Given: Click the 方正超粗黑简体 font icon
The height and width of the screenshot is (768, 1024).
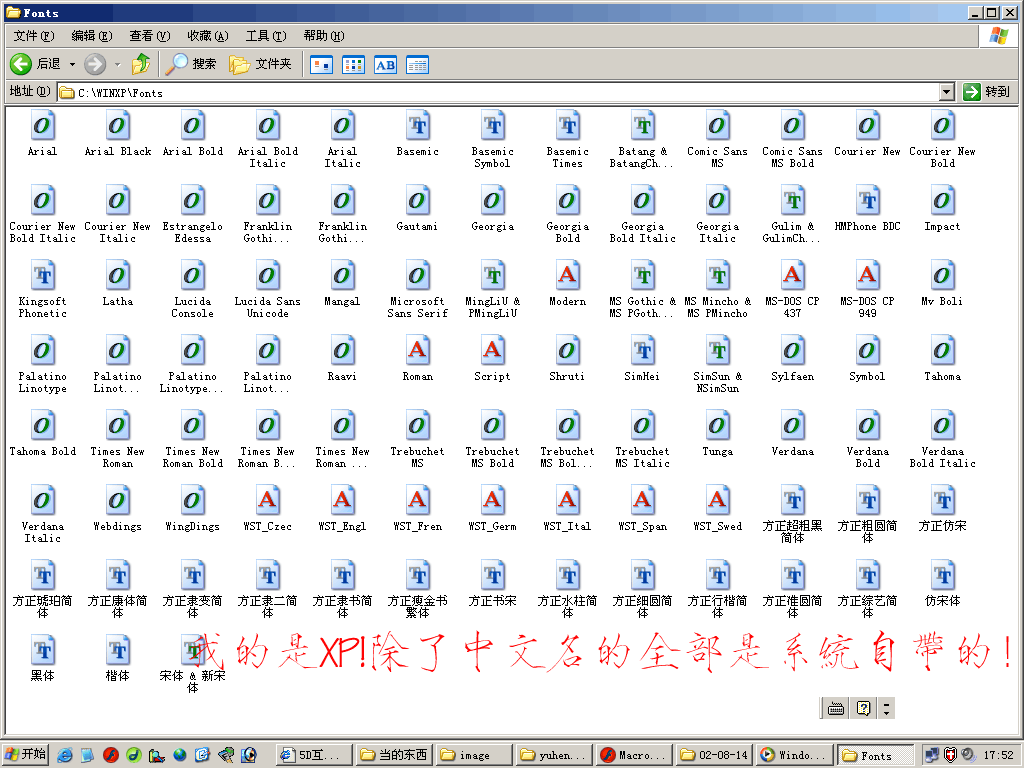Looking at the screenshot, I should (x=792, y=500).
